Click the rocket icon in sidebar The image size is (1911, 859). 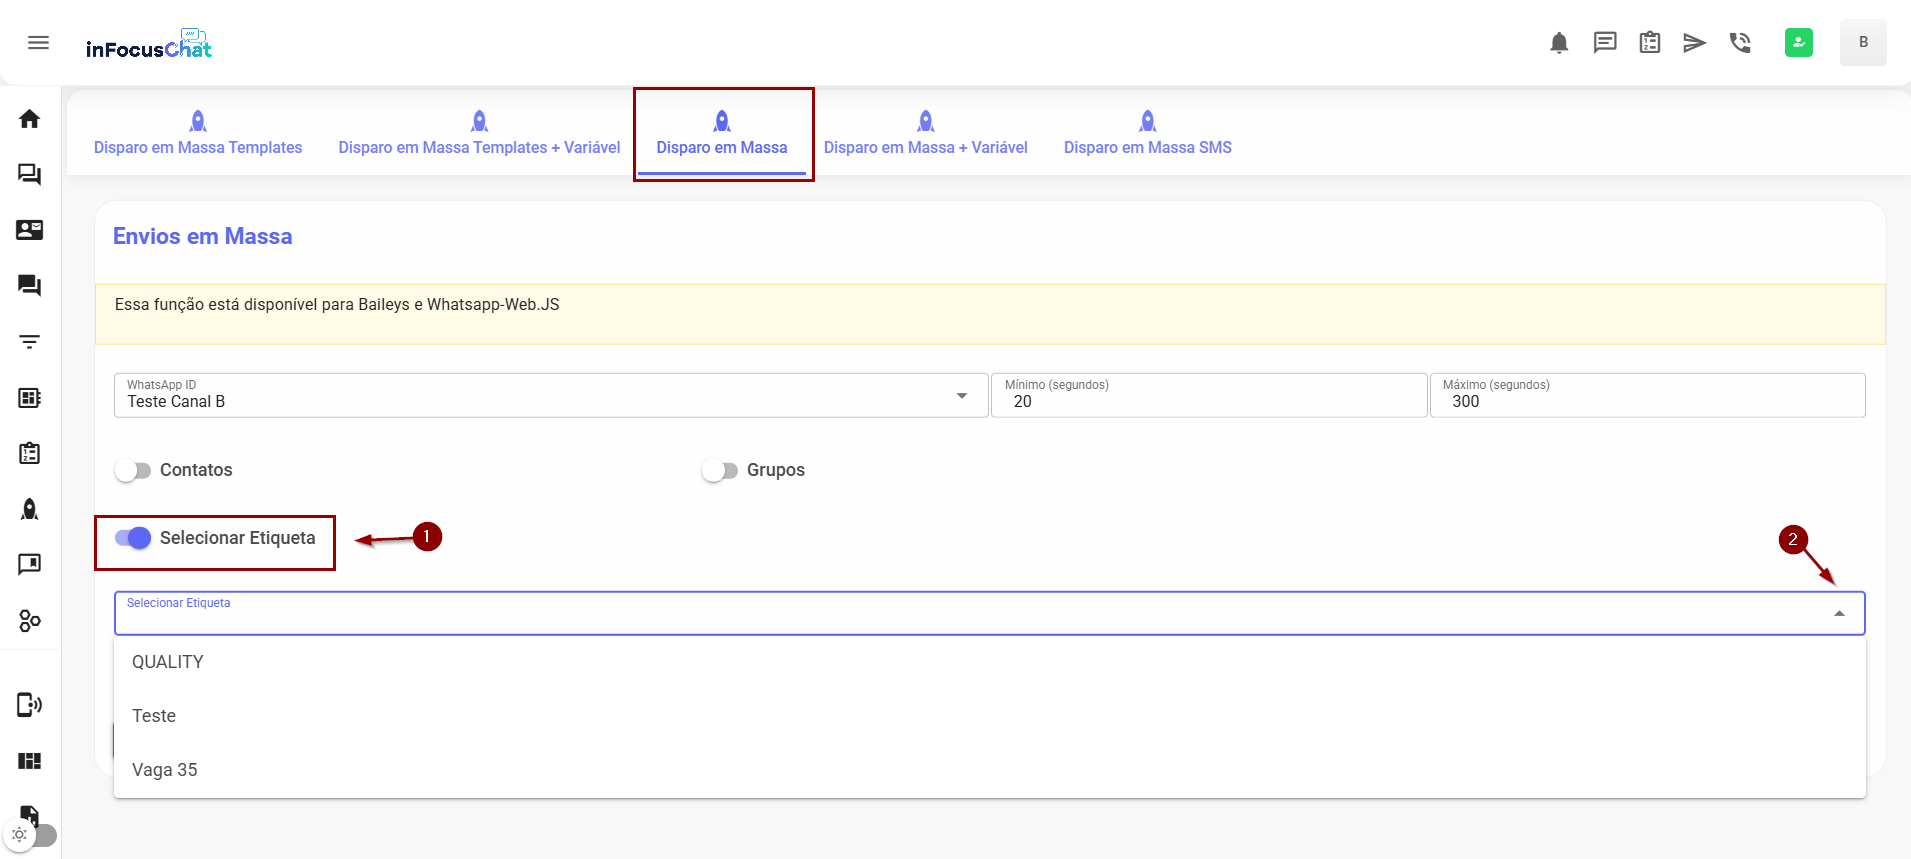pos(30,509)
